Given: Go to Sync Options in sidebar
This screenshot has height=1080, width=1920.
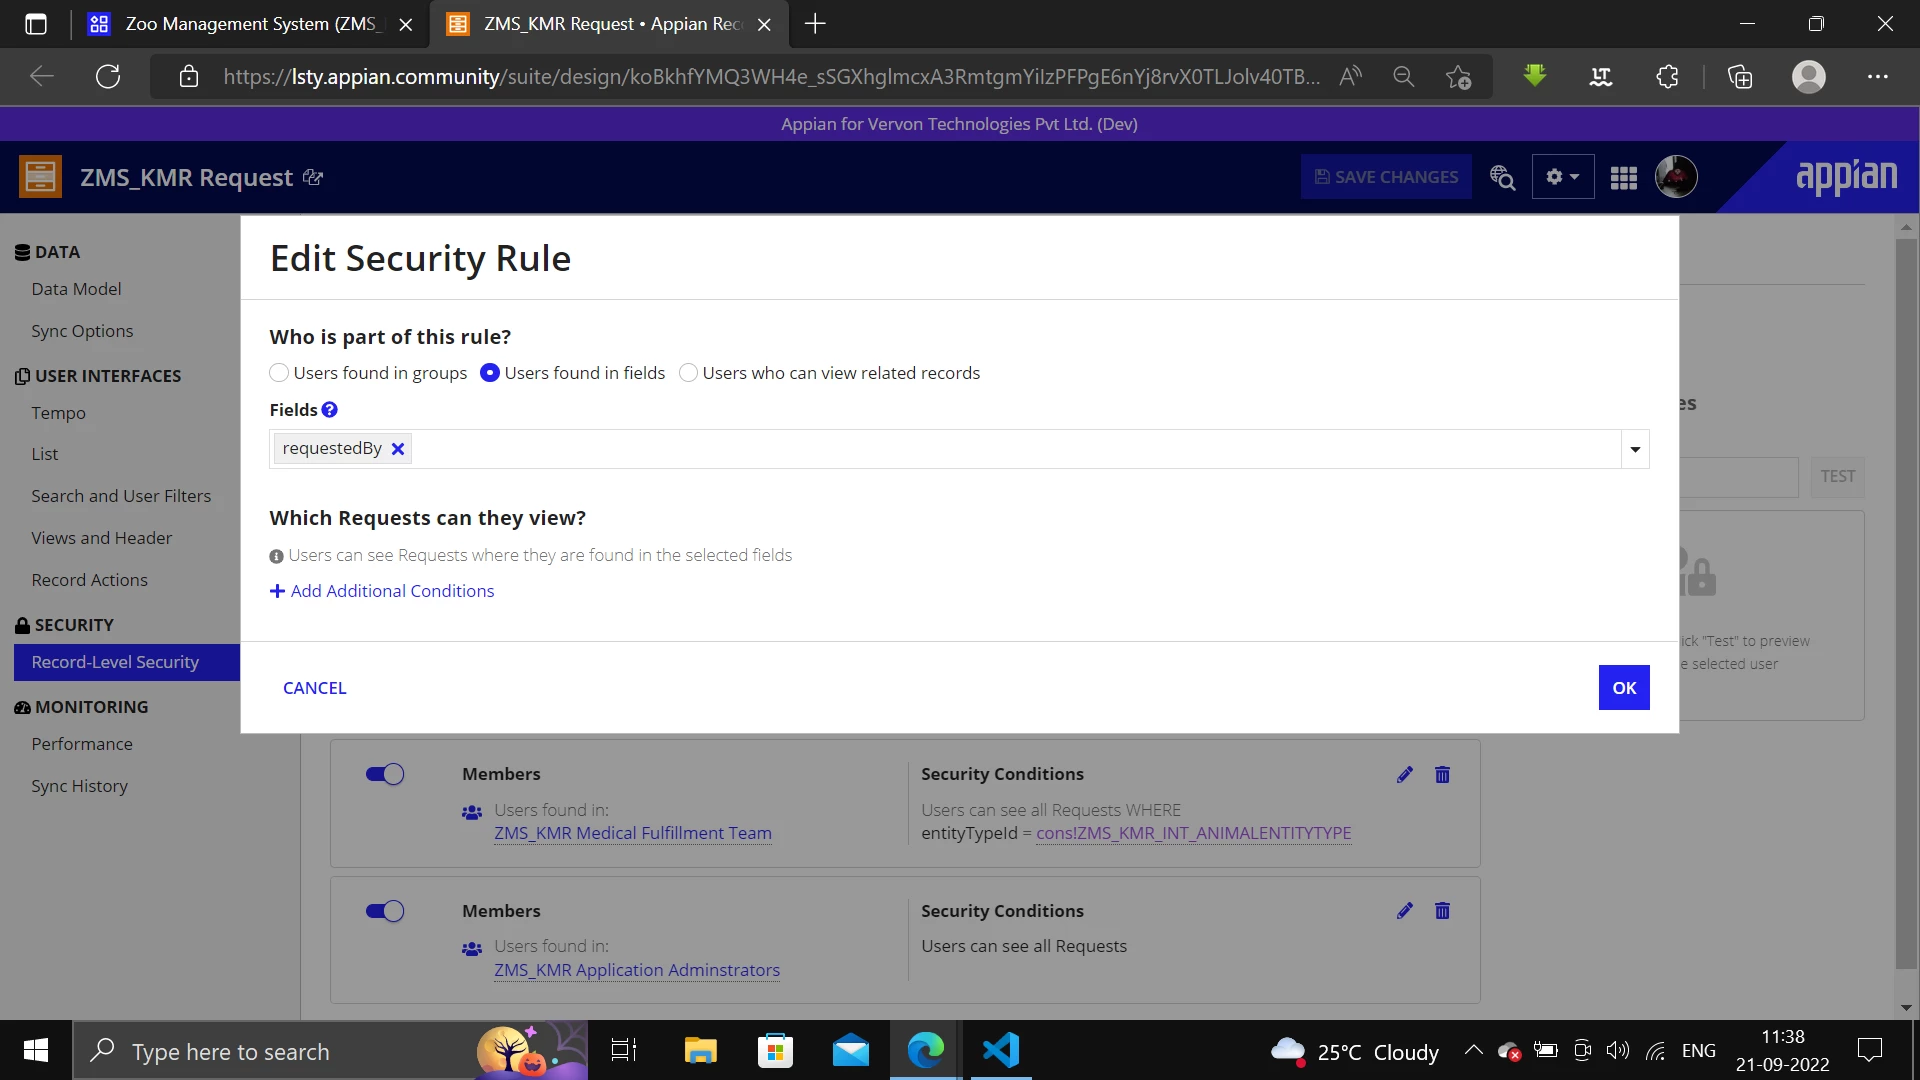Looking at the screenshot, I should 82,331.
